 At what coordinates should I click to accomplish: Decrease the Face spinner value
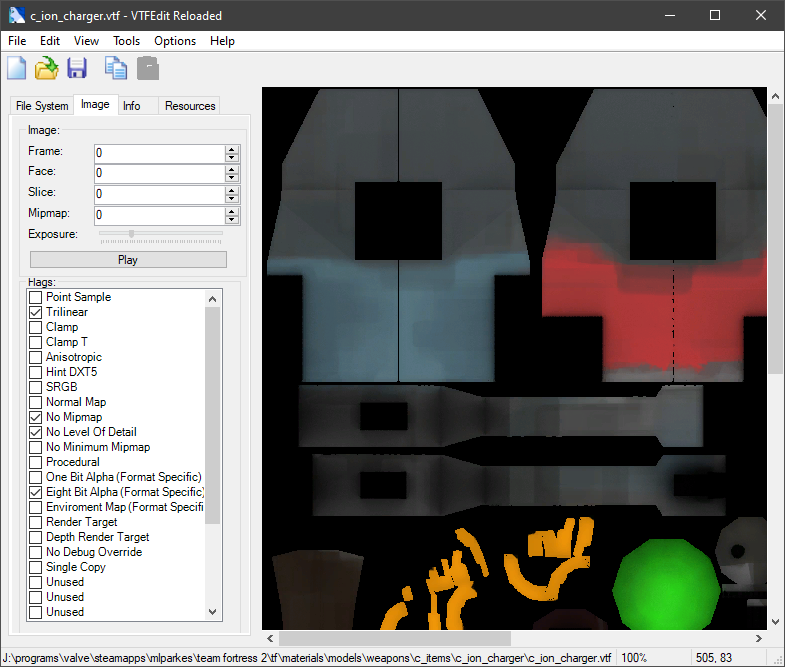click(x=231, y=178)
